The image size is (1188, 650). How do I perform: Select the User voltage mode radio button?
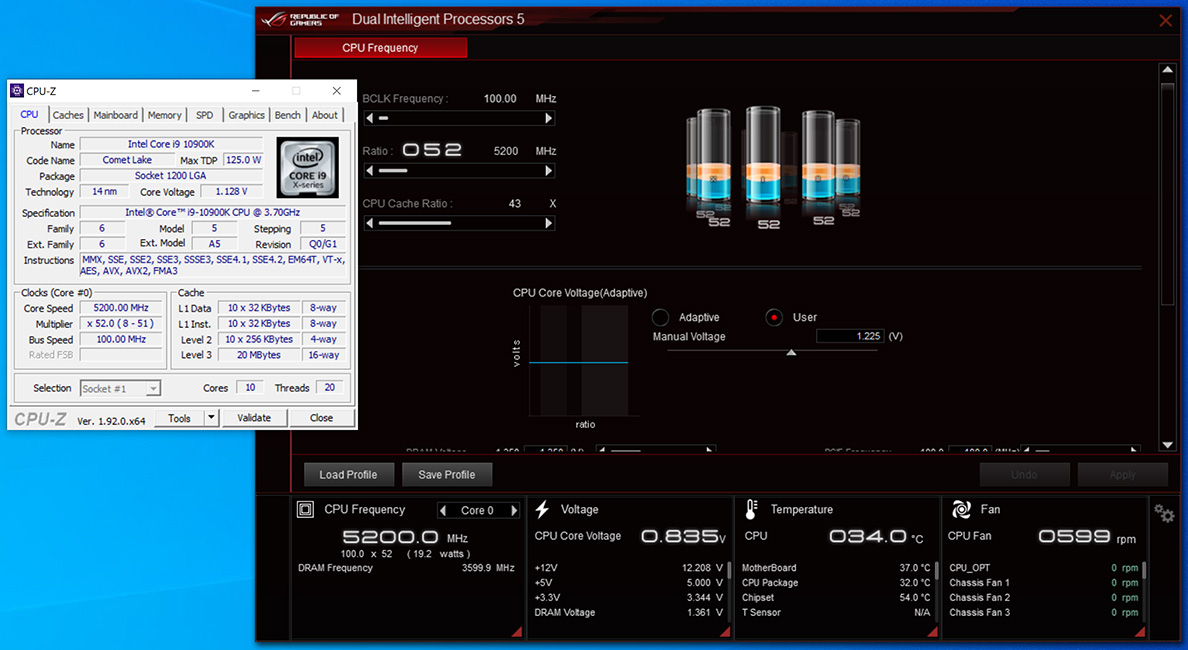(x=774, y=317)
